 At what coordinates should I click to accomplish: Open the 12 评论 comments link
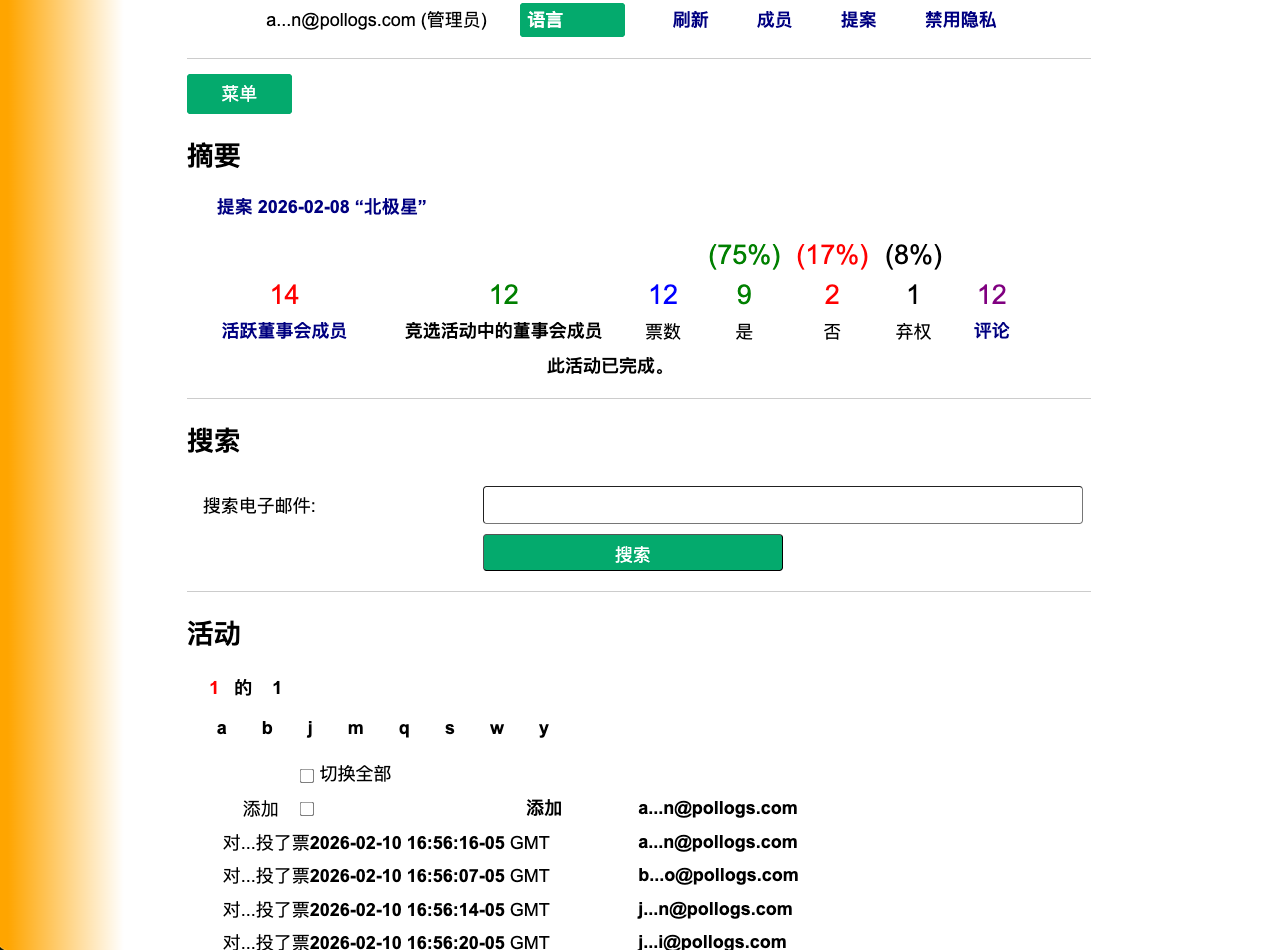point(991,331)
